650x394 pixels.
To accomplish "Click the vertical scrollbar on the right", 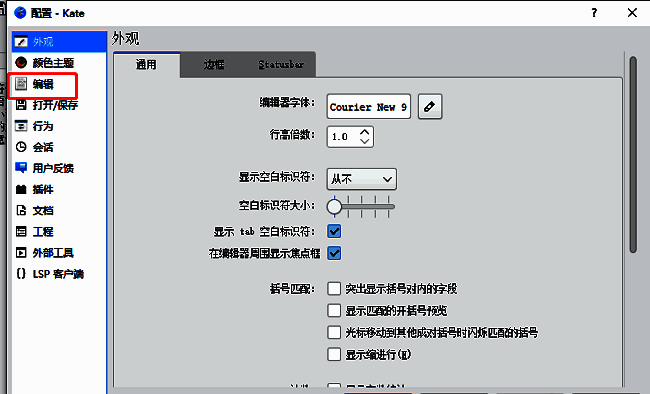I will pos(633,154).
